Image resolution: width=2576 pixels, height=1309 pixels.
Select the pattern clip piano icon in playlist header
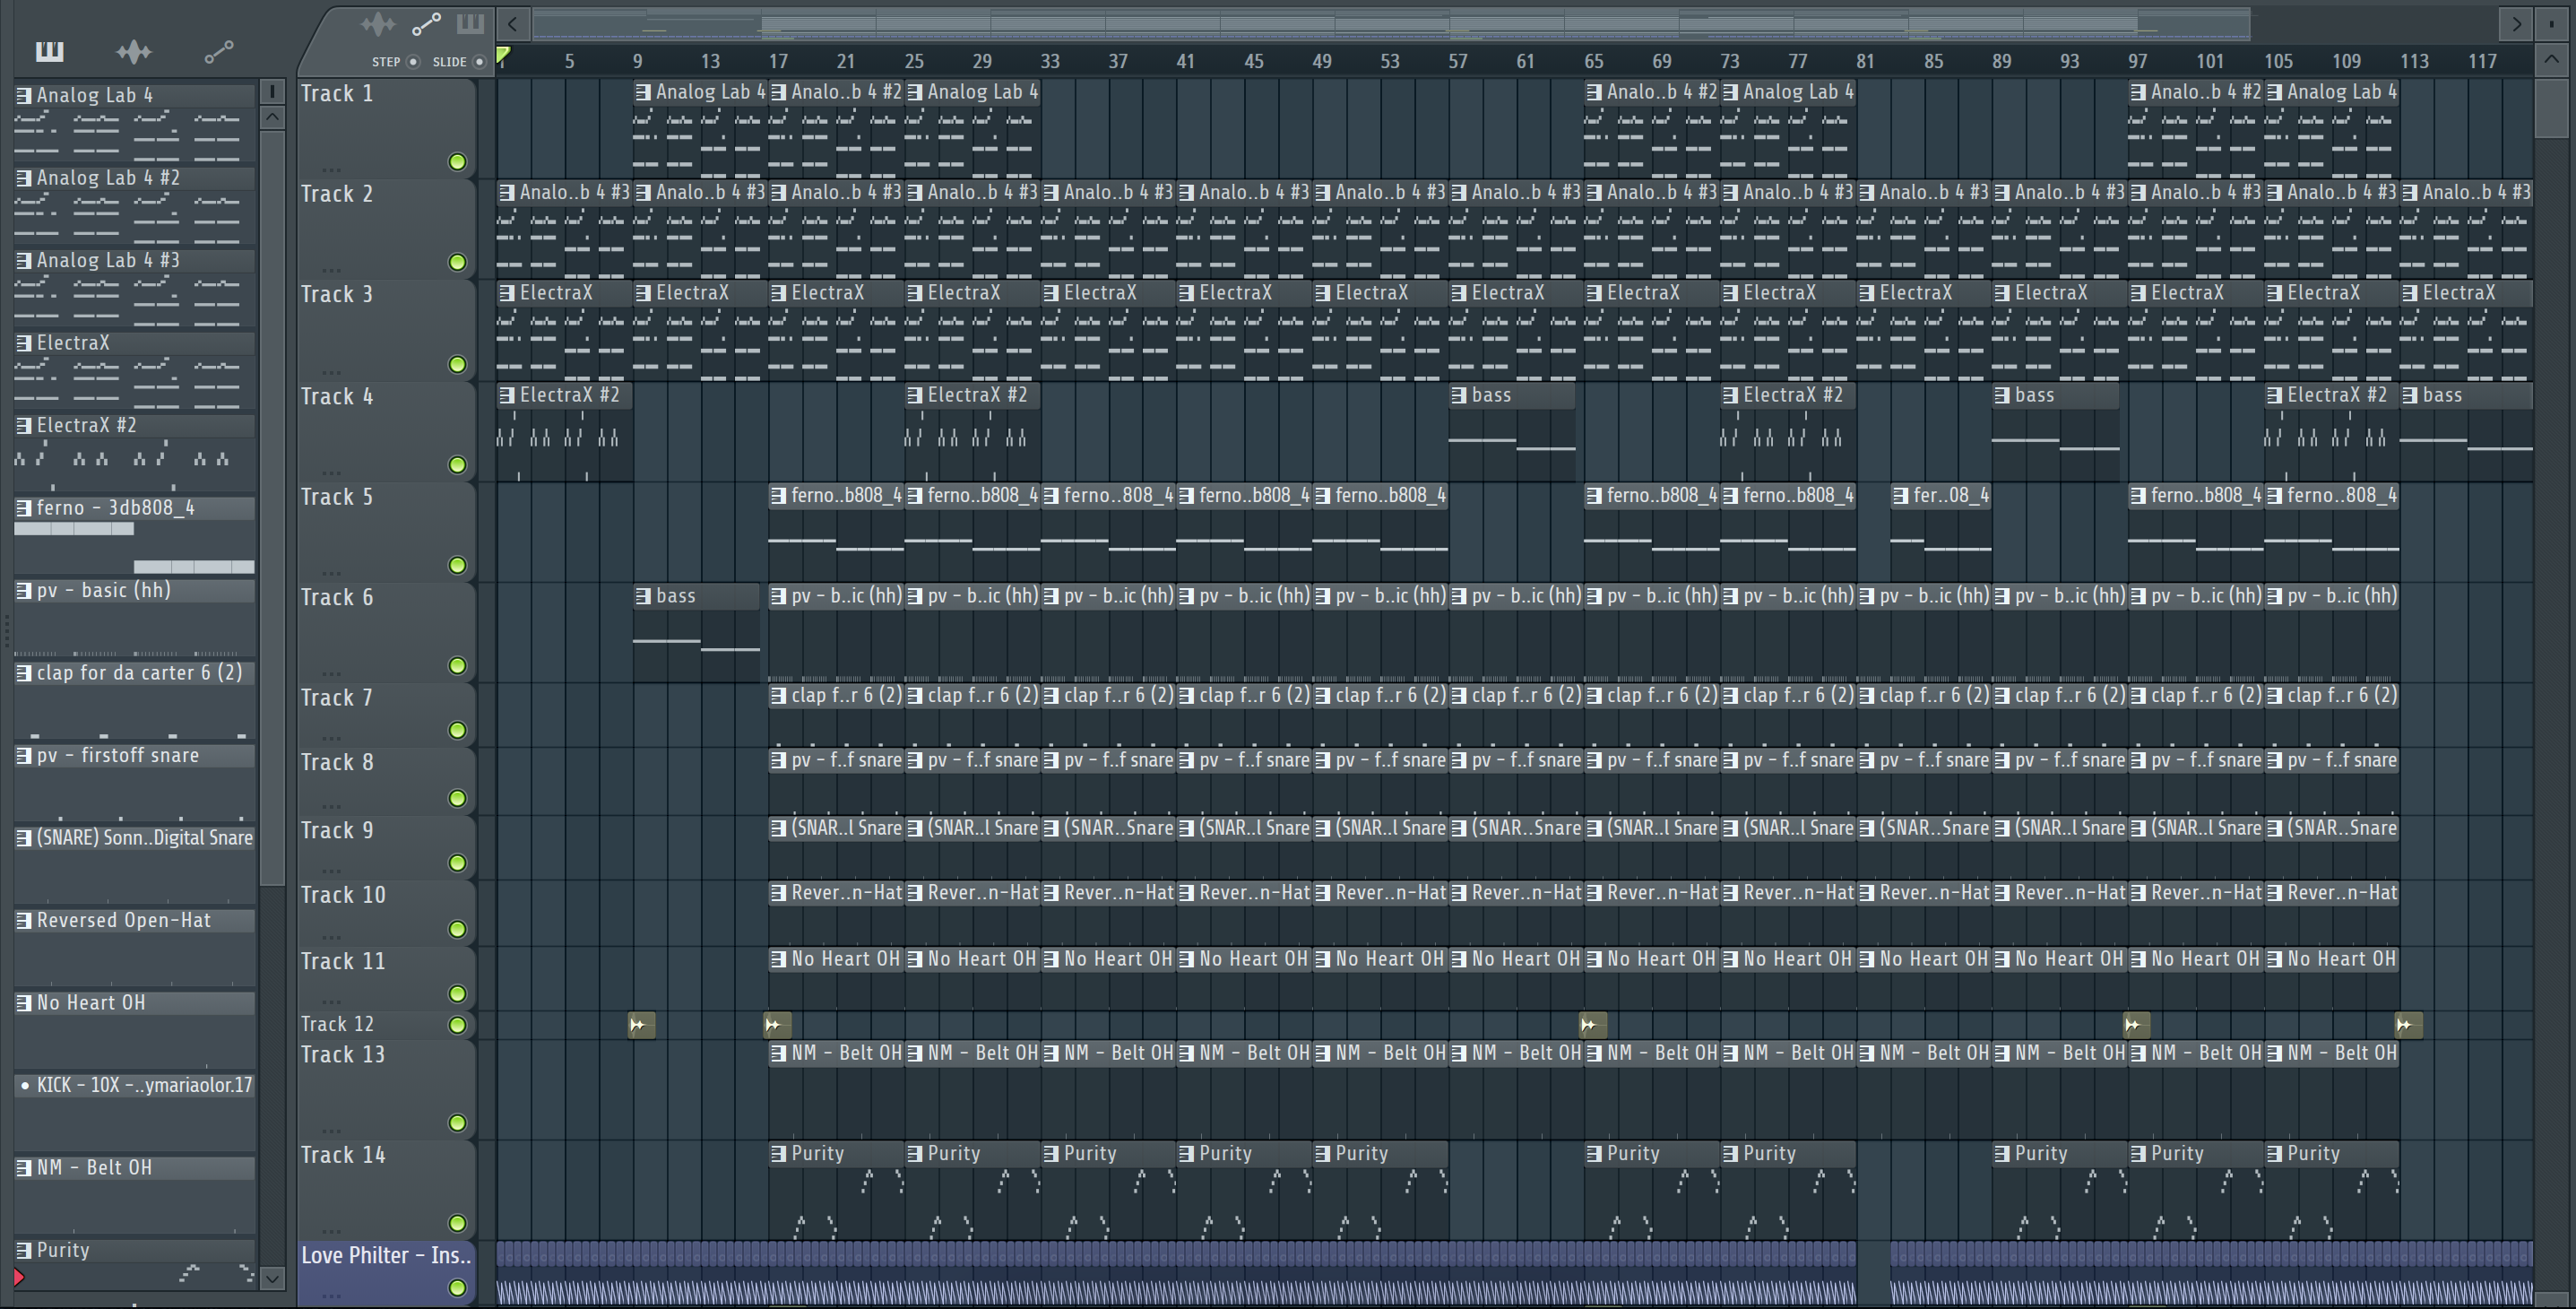coord(470,24)
